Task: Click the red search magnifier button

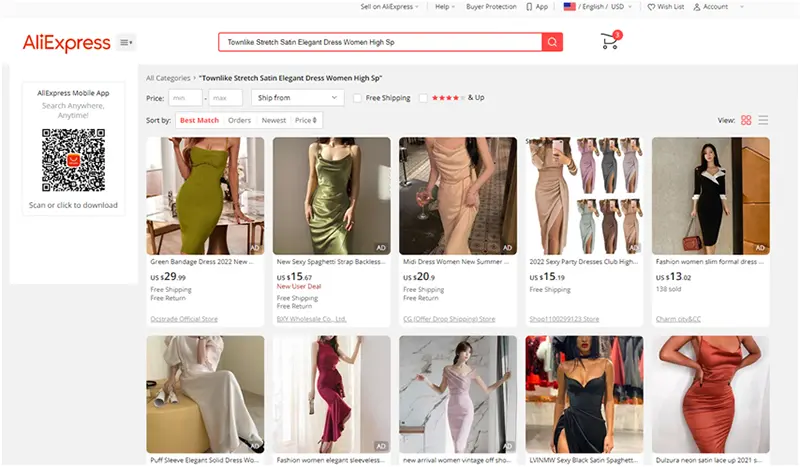Action: (552, 42)
